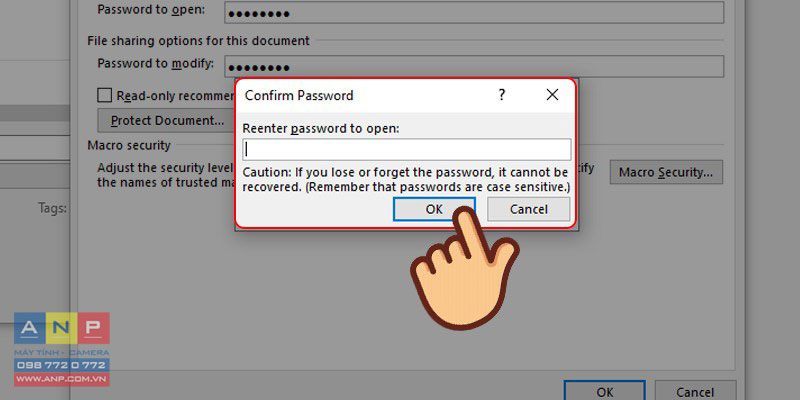Click the ANP logo watermark

click(x=61, y=328)
